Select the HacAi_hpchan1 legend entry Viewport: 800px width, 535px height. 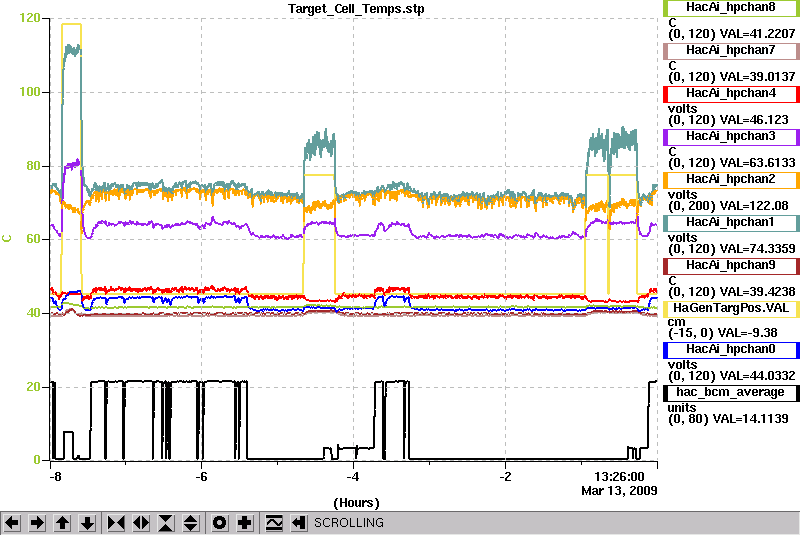coord(731,223)
